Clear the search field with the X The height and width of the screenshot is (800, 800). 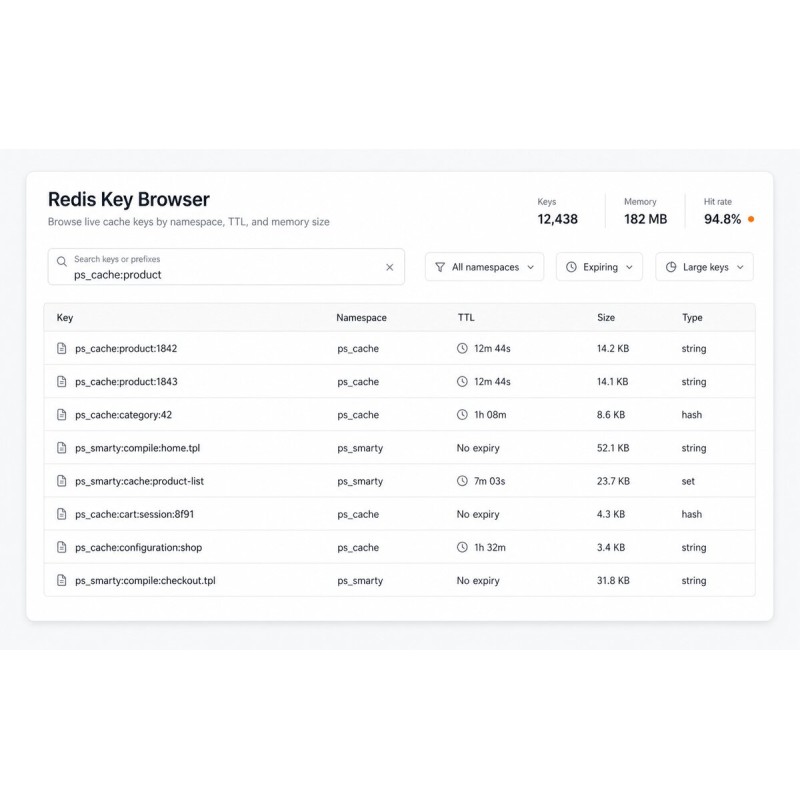pos(390,267)
